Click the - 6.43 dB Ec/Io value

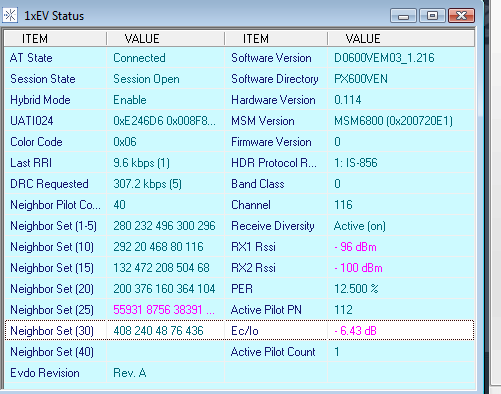[355, 331]
